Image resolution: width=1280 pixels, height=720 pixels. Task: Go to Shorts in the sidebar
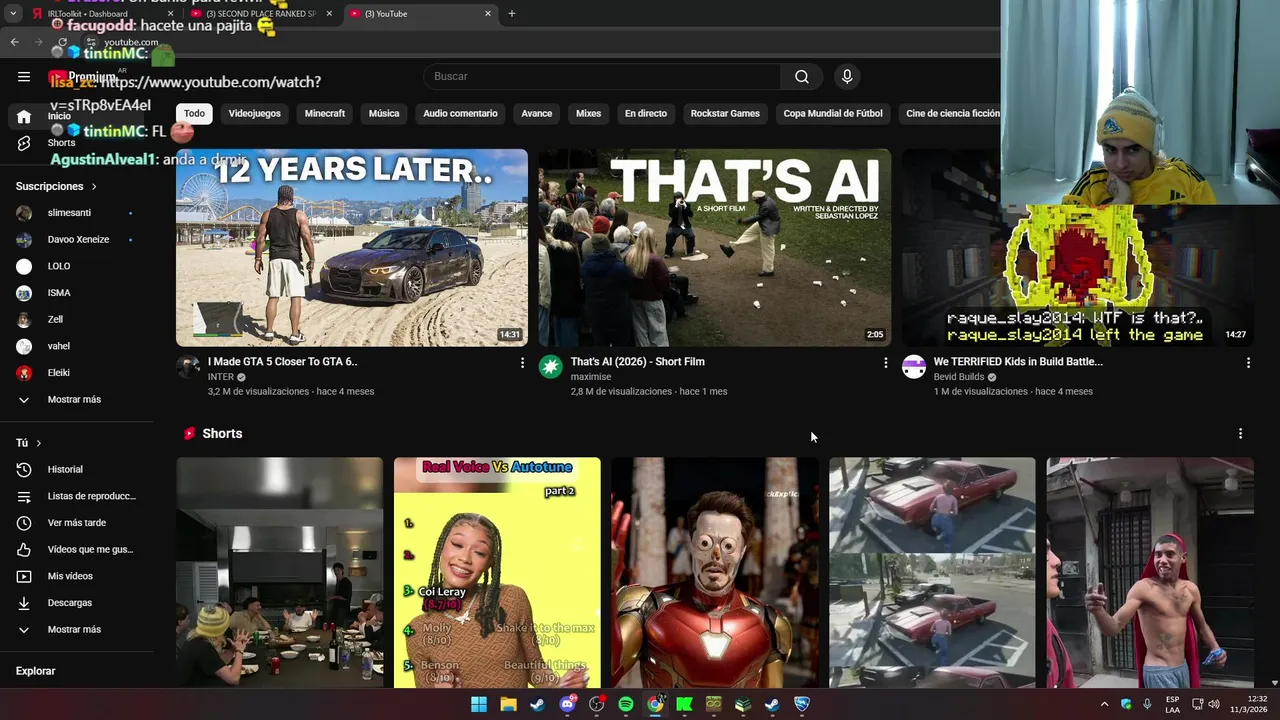[60, 143]
